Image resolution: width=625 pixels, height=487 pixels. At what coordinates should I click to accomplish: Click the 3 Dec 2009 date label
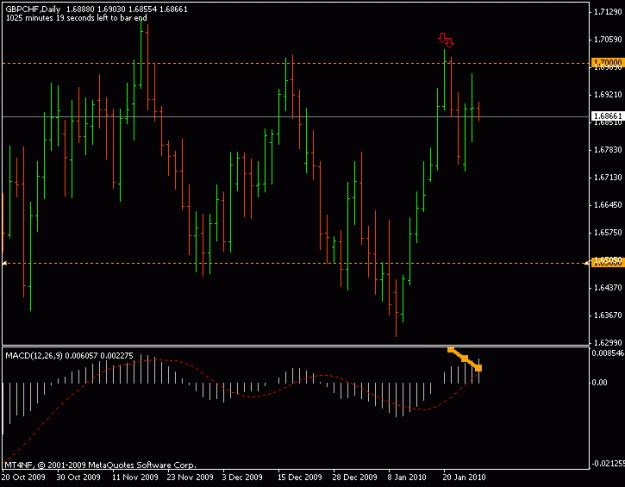coord(242,477)
